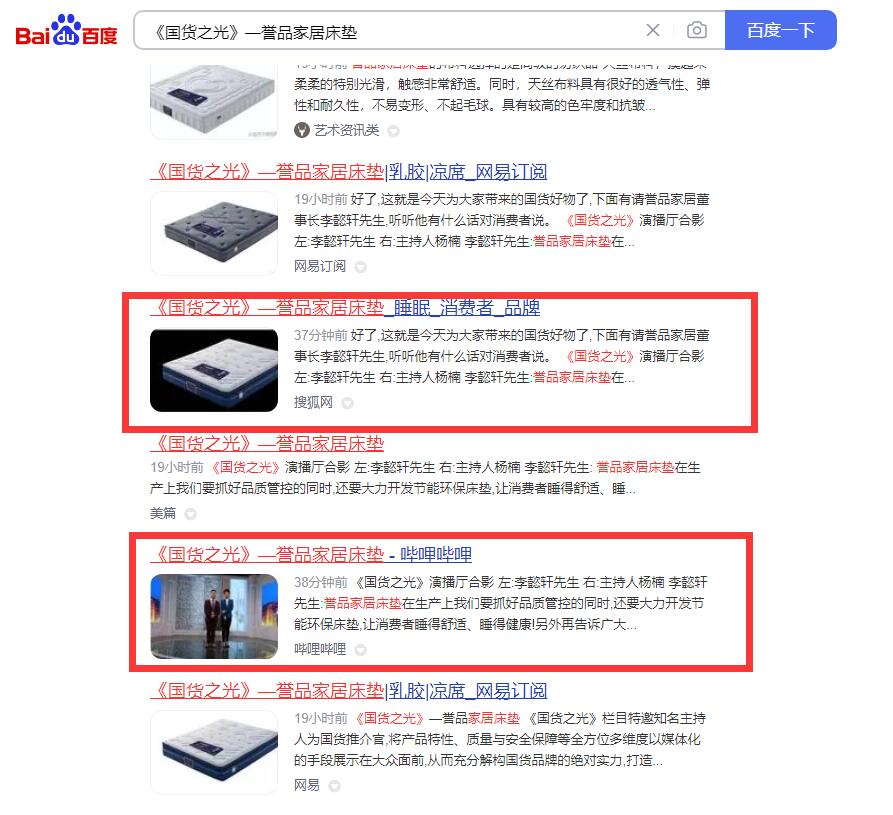This screenshot has width=893, height=815.
Task: Expand dropdown arrow next to 哔哩哔哩
Action: click(360, 650)
